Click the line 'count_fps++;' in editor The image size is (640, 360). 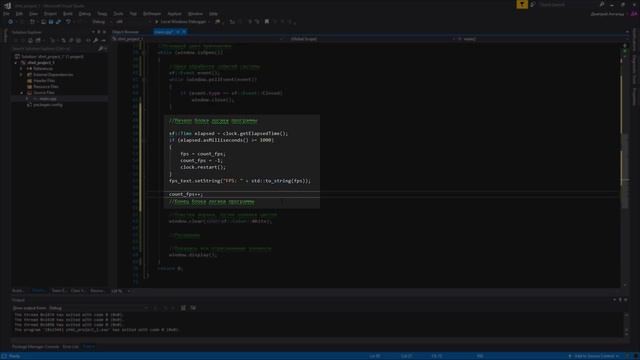tap(186, 194)
